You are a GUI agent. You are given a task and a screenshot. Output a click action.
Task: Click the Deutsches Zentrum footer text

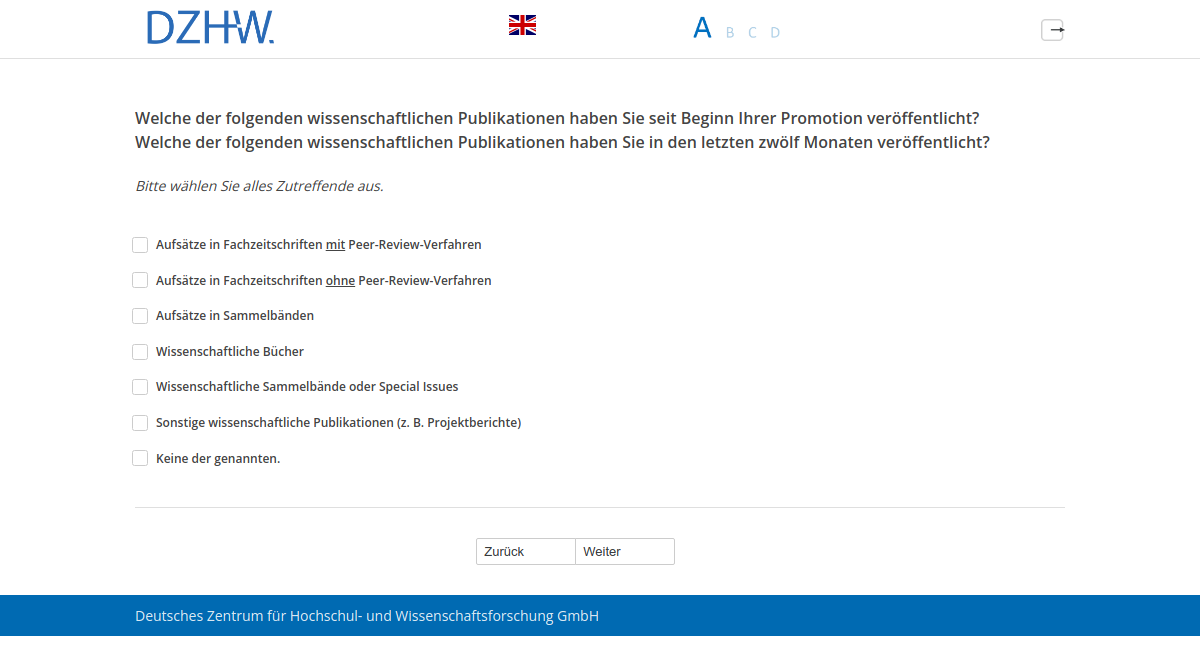tap(366, 615)
